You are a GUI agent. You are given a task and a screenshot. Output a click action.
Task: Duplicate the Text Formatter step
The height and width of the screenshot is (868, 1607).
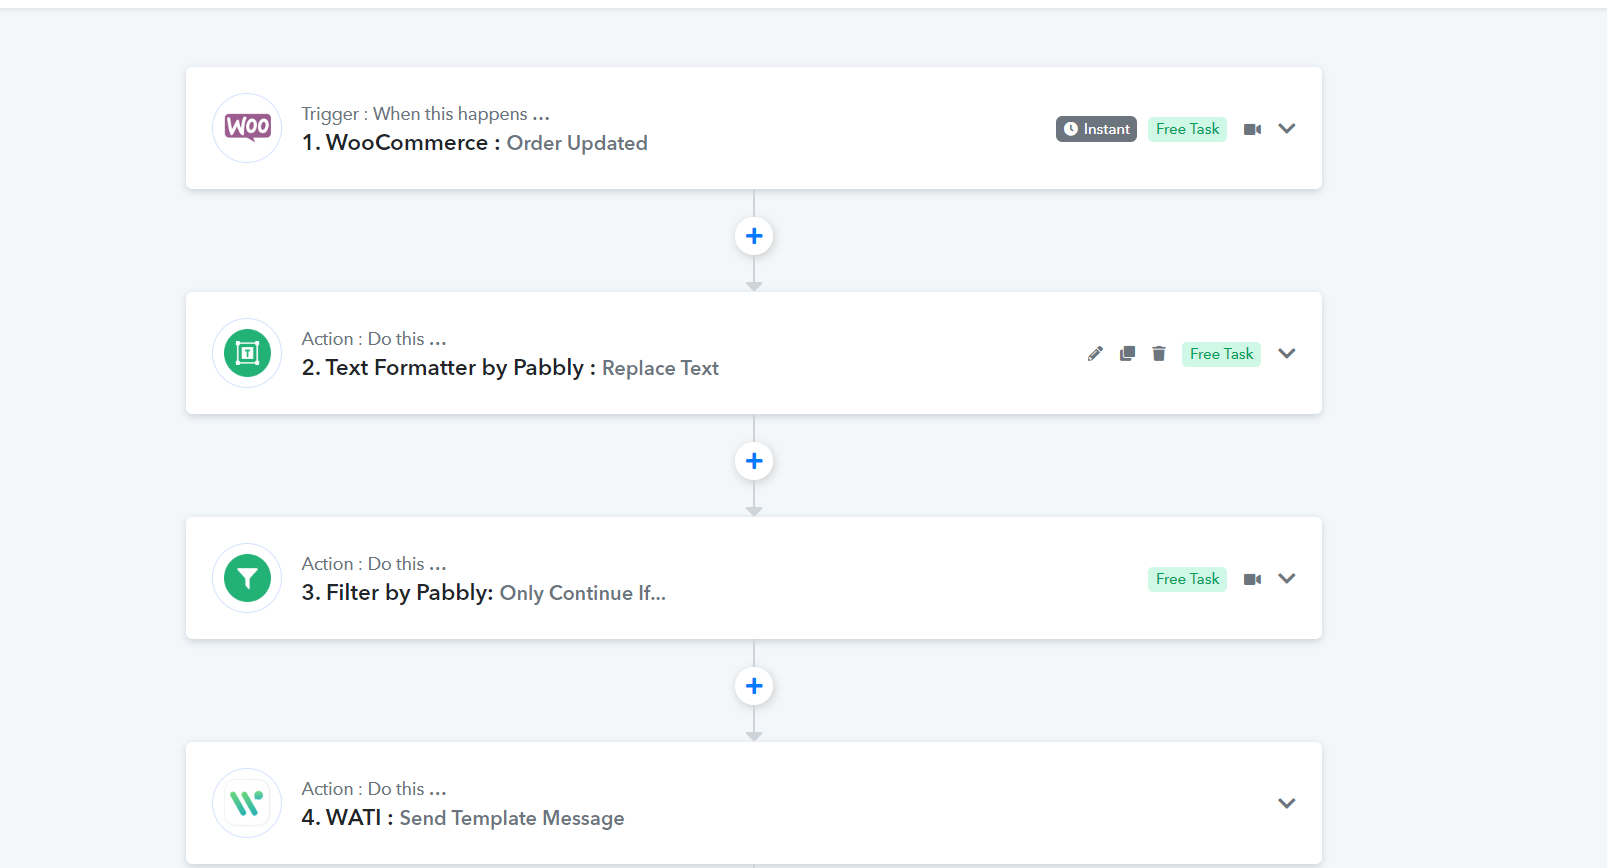(1127, 353)
